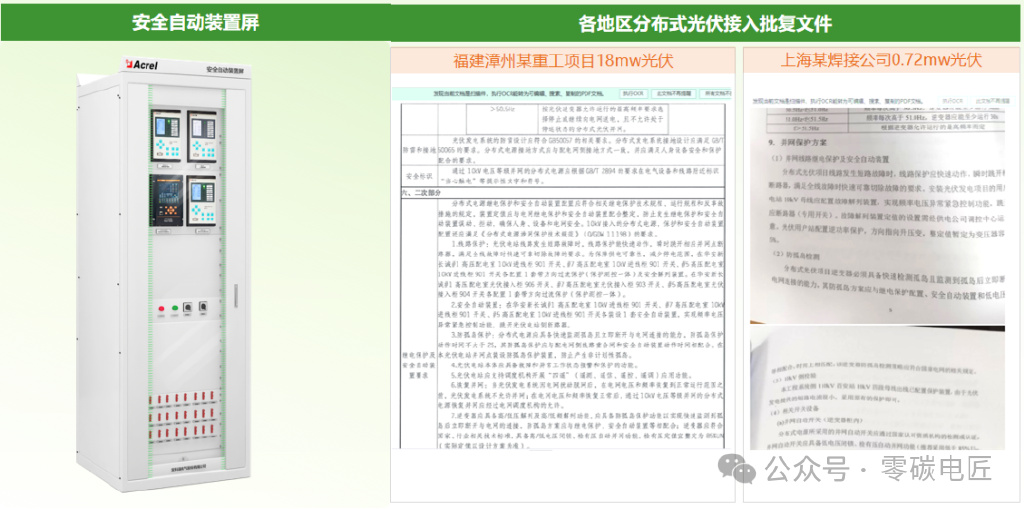Image resolution: width=1024 pixels, height=509 pixels.
Task: Click the cabinet door handle
Action: click(236, 294)
